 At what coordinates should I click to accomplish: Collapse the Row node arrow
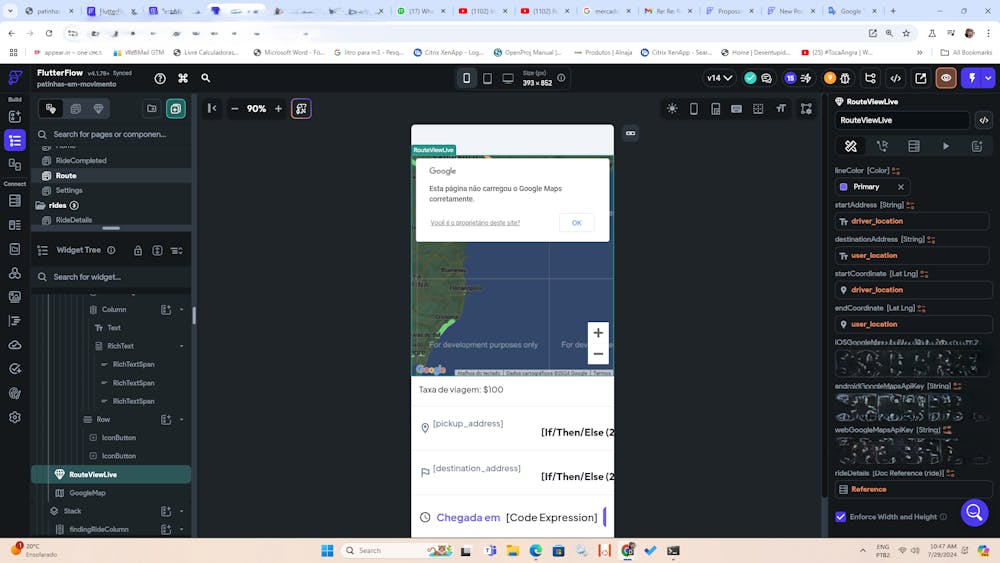(182, 420)
